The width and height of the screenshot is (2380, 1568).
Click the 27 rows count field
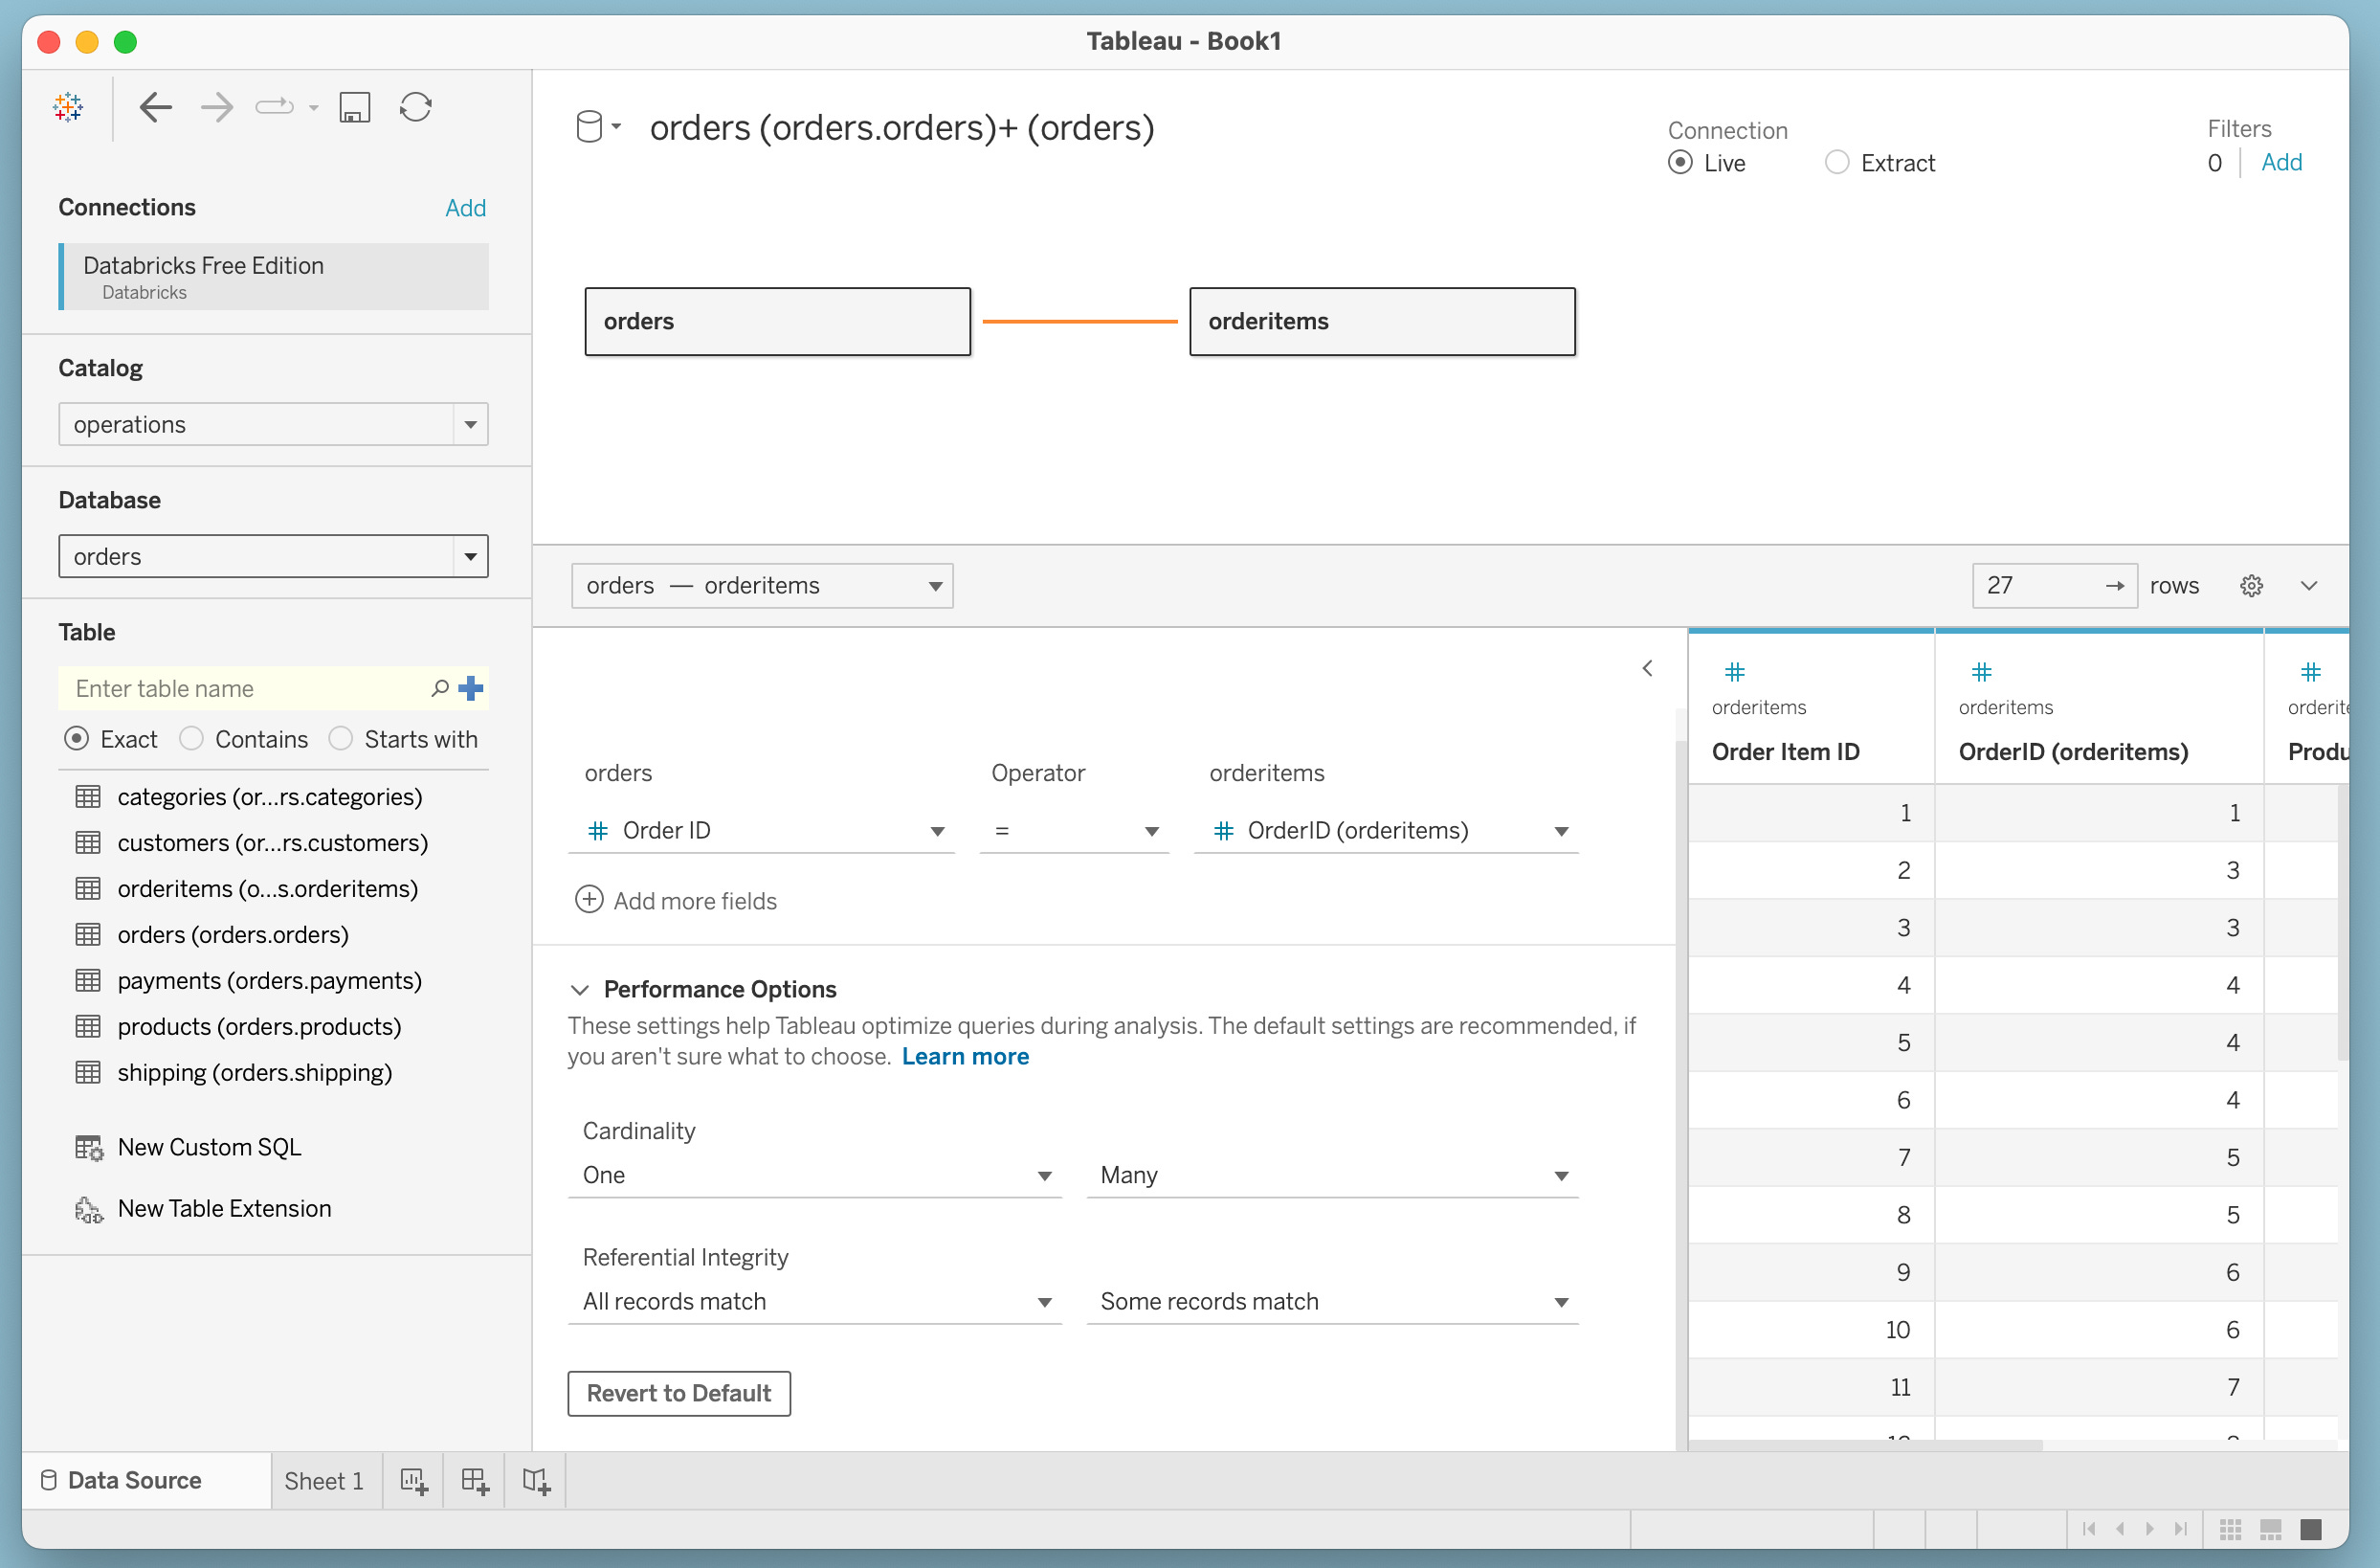[2054, 586]
